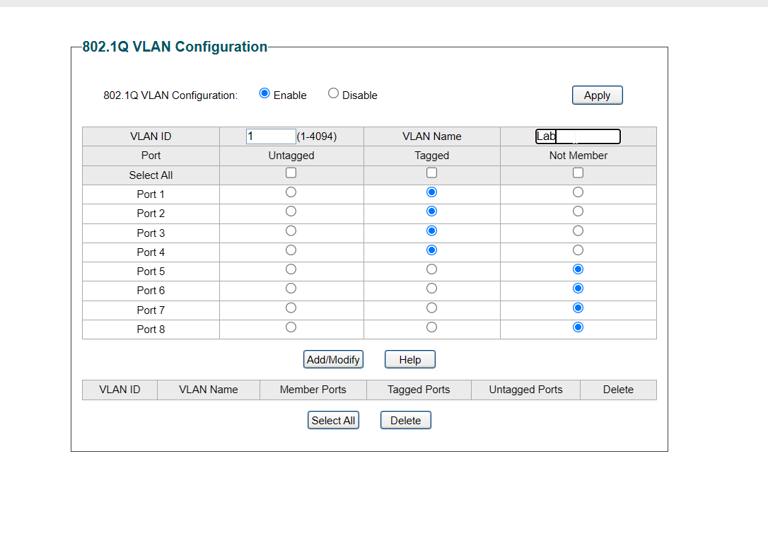Image resolution: width=768 pixels, height=536 pixels.
Task: Set Port 3 to Untagged
Action: point(291,231)
